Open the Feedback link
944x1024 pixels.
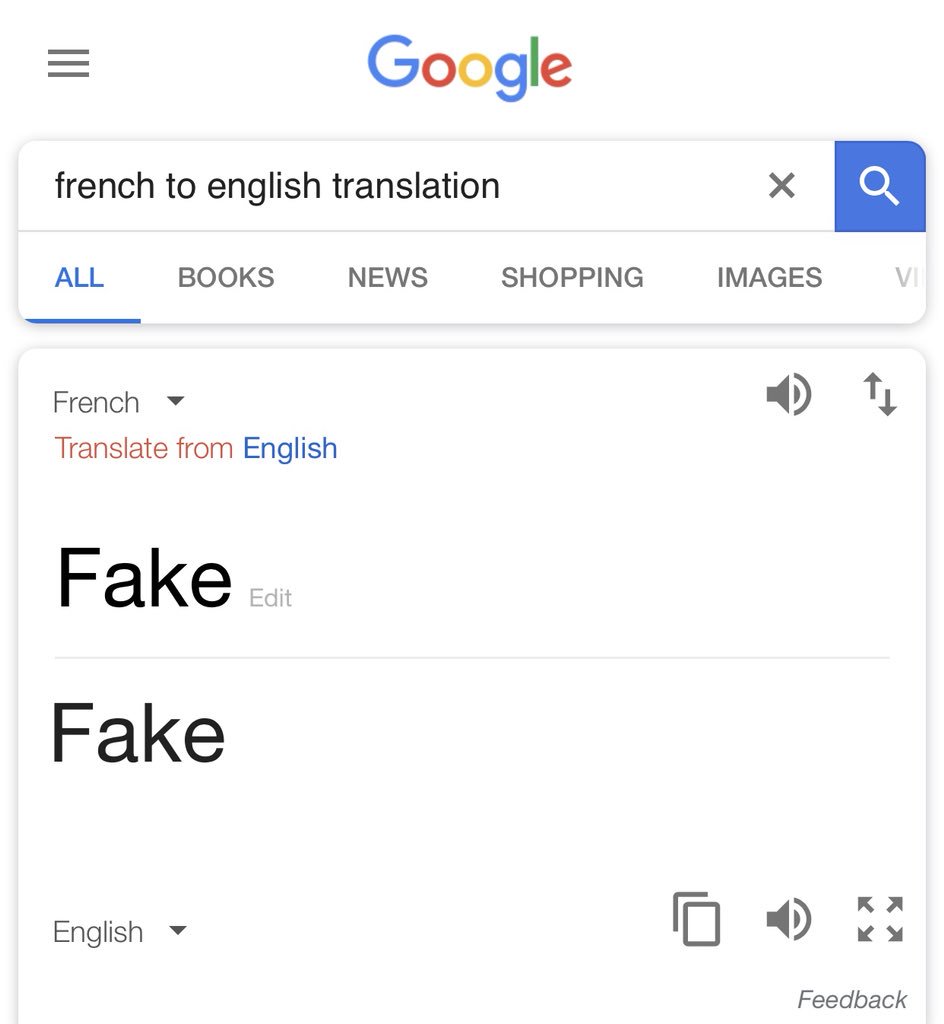(x=852, y=999)
